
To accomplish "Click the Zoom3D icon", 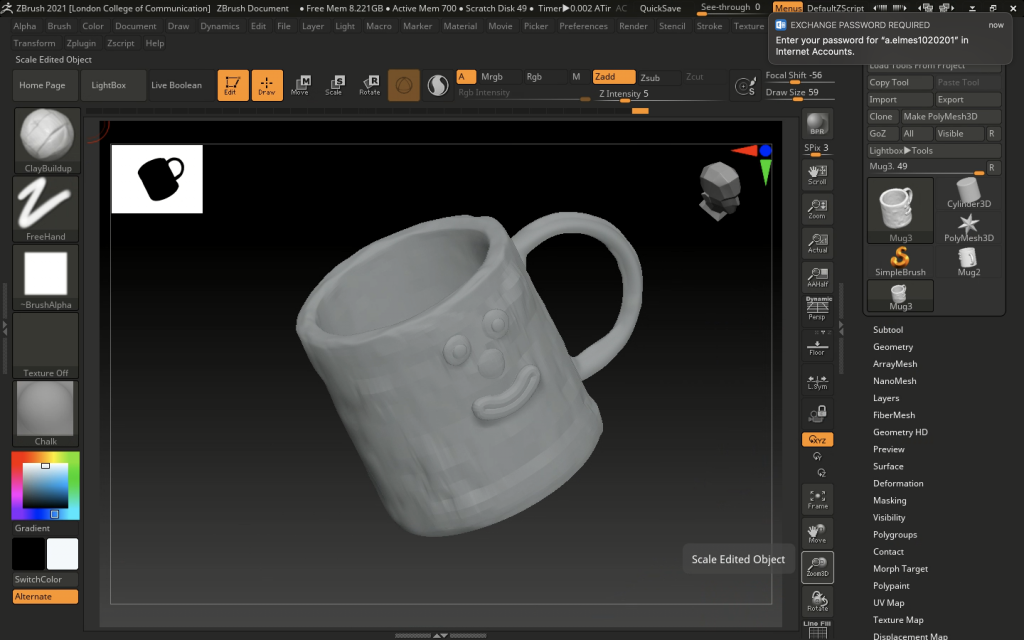I will pyautogui.click(x=817, y=567).
